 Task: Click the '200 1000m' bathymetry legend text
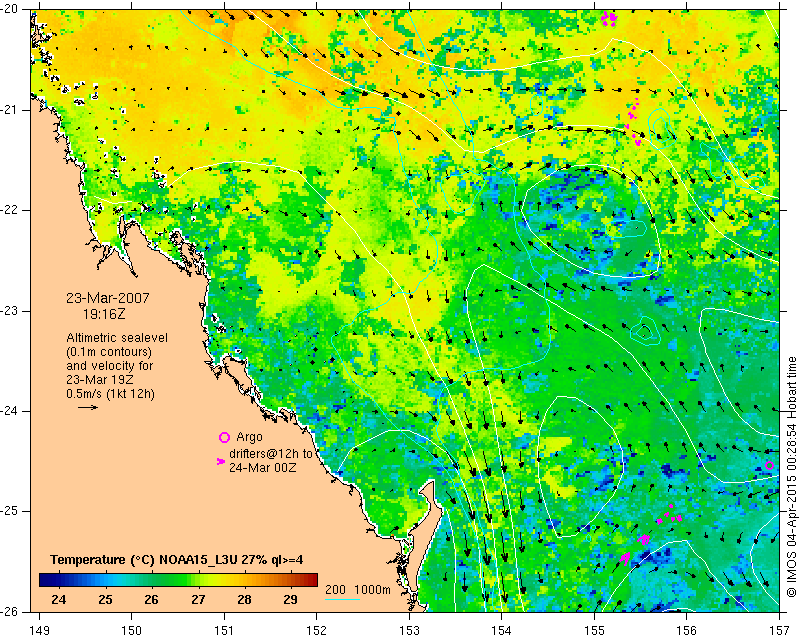[x=358, y=590]
